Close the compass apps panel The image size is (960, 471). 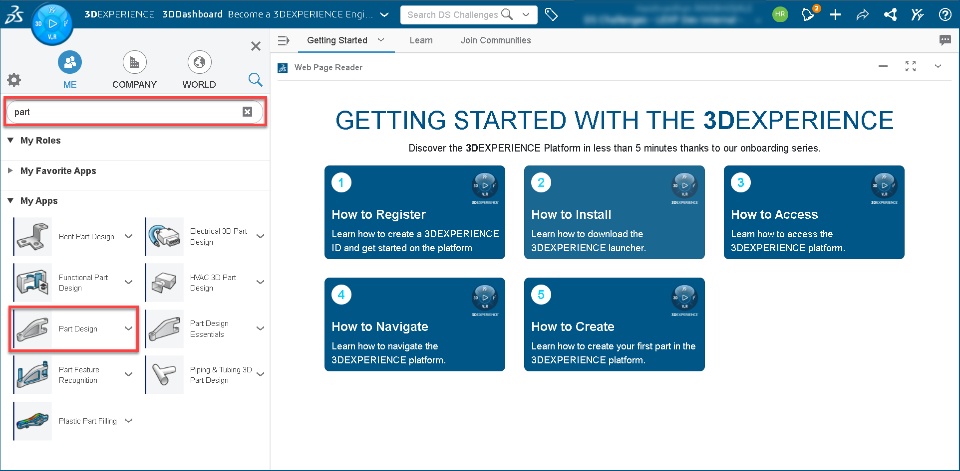pyautogui.click(x=256, y=46)
